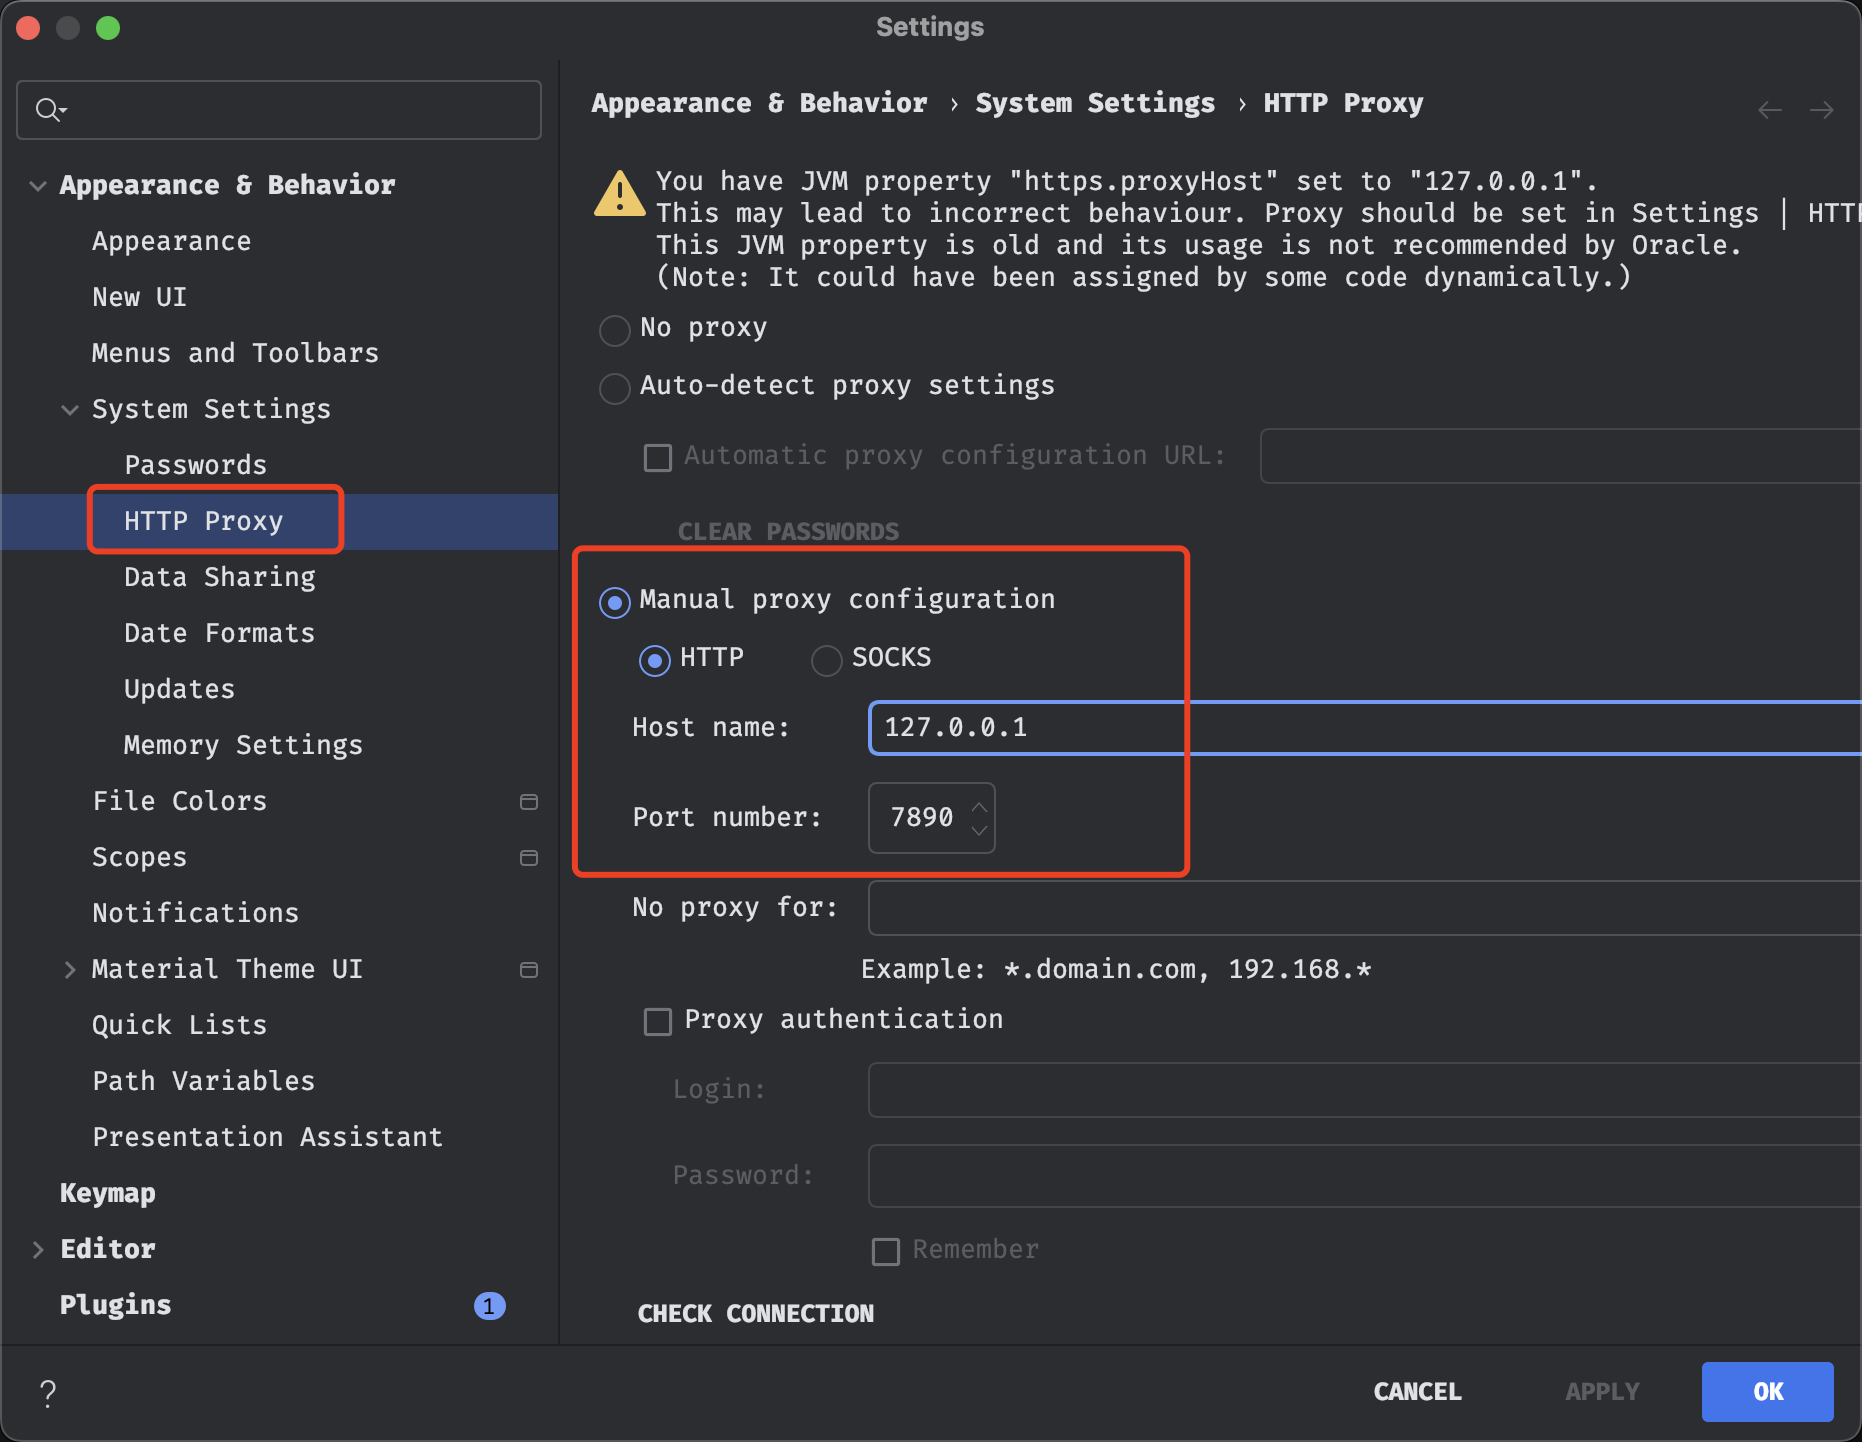Open the Quick Lists settings page
The height and width of the screenshot is (1442, 1862).
point(180,1026)
